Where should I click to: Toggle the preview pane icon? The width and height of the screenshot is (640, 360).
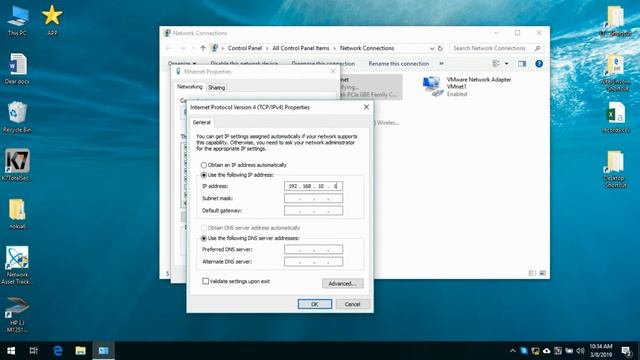(522, 64)
